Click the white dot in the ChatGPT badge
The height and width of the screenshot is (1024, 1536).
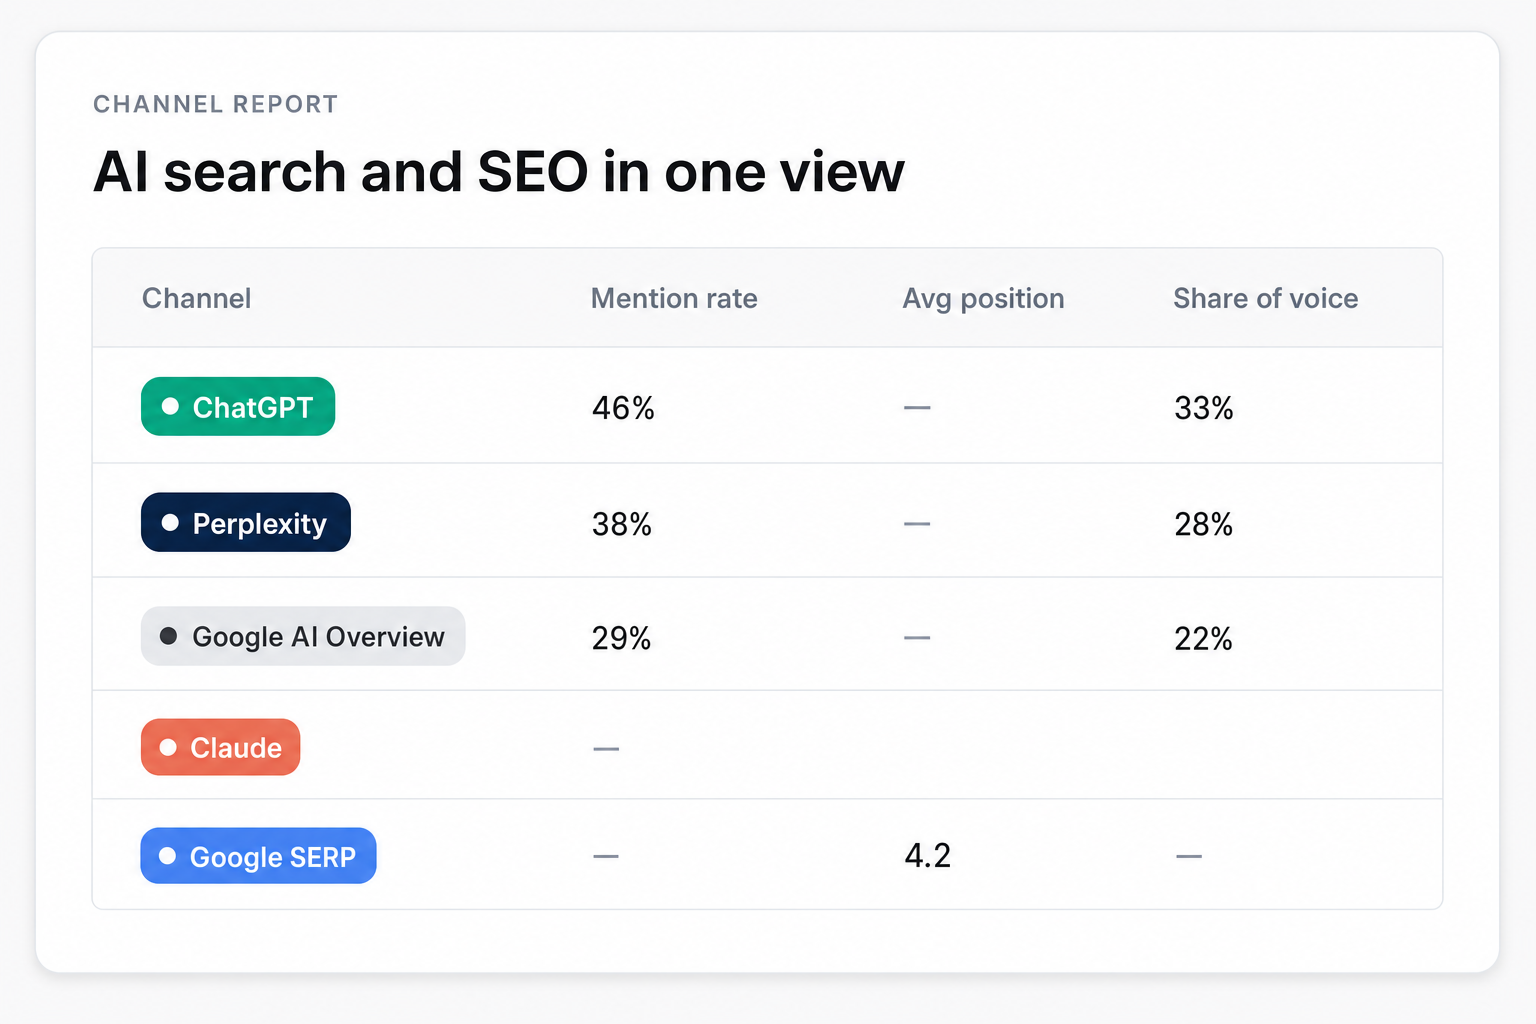tap(170, 406)
